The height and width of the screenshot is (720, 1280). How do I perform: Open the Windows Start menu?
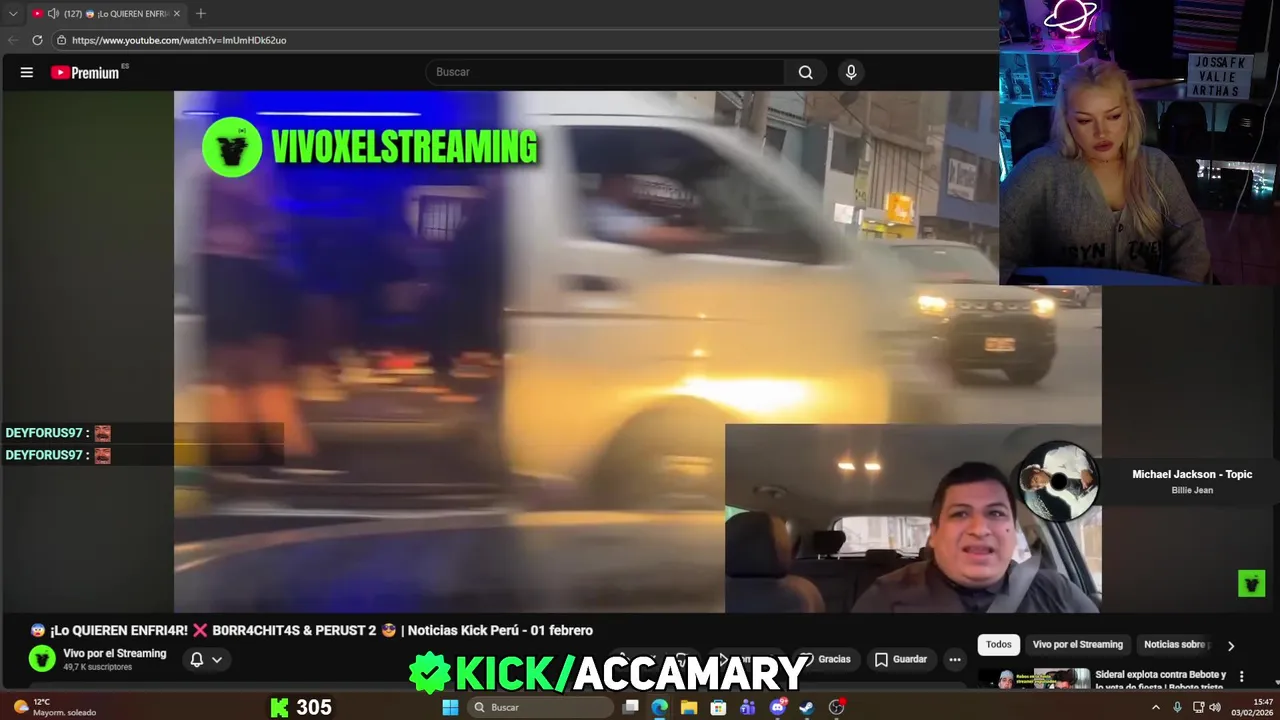point(450,707)
